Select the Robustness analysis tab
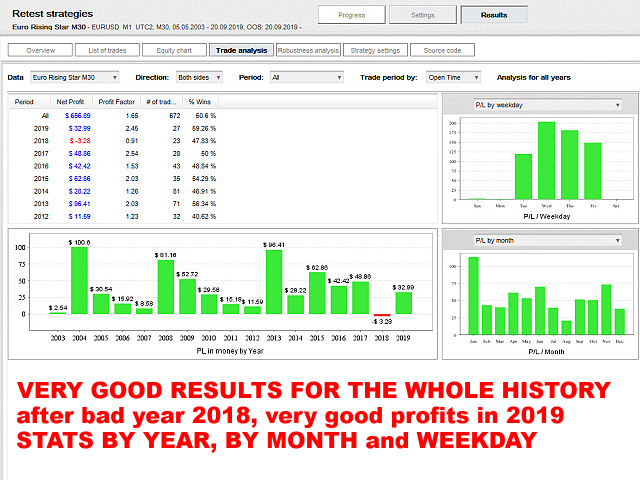 tap(308, 49)
